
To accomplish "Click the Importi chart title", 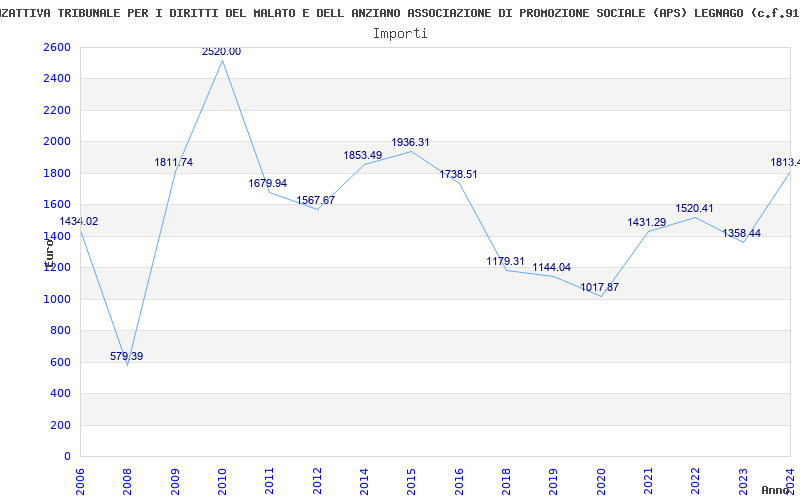I will tap(400, 34).
